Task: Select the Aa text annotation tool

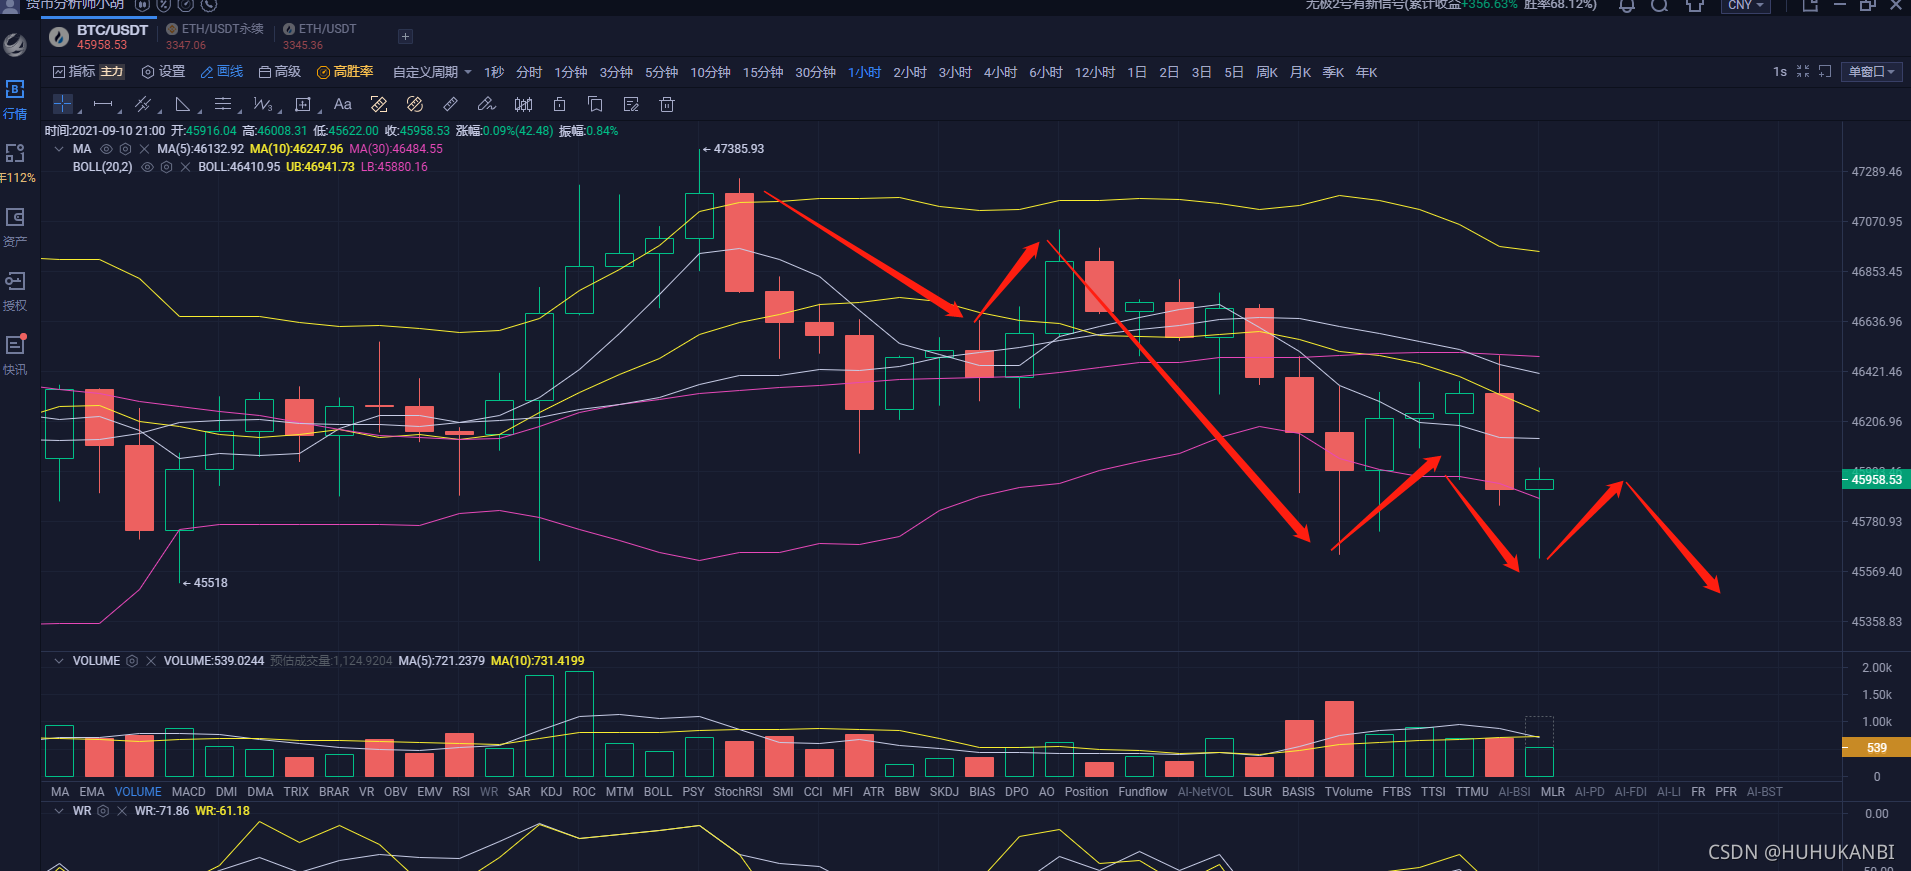Action: click(x=343, y=104)
